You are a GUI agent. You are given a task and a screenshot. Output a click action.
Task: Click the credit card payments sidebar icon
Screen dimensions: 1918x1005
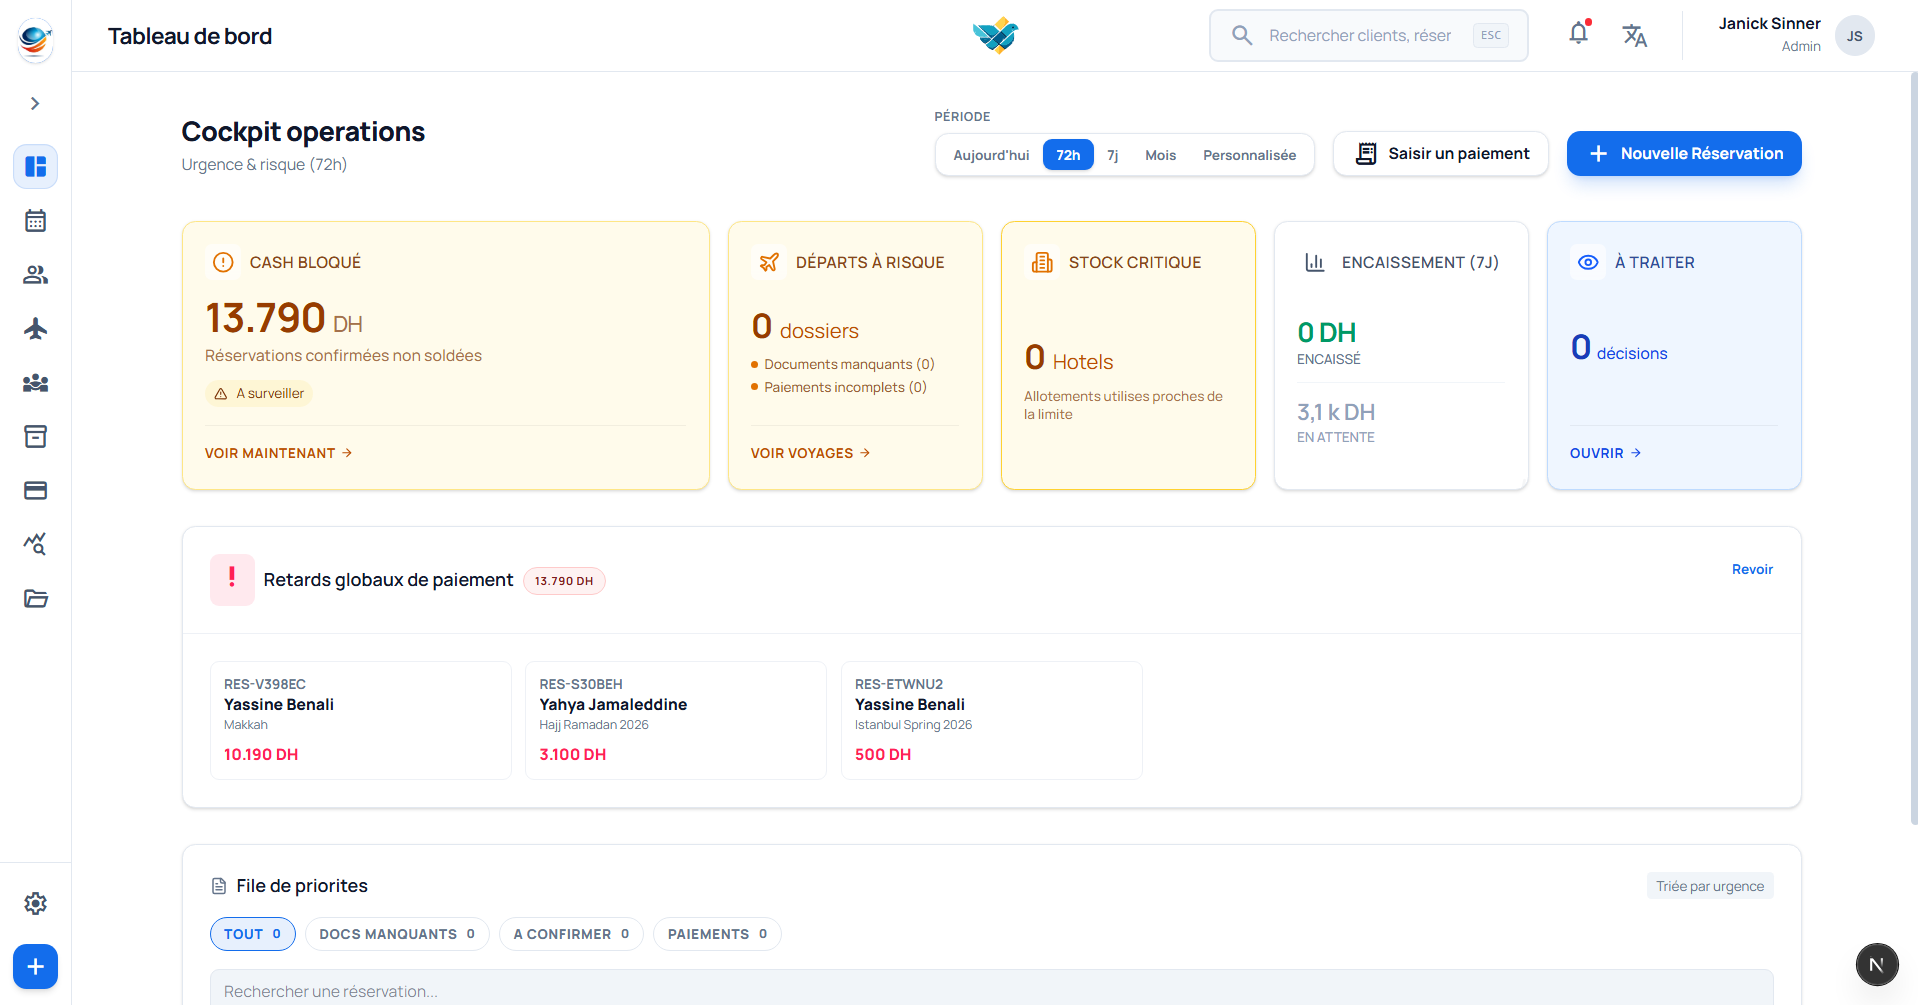tap(35, 491)
